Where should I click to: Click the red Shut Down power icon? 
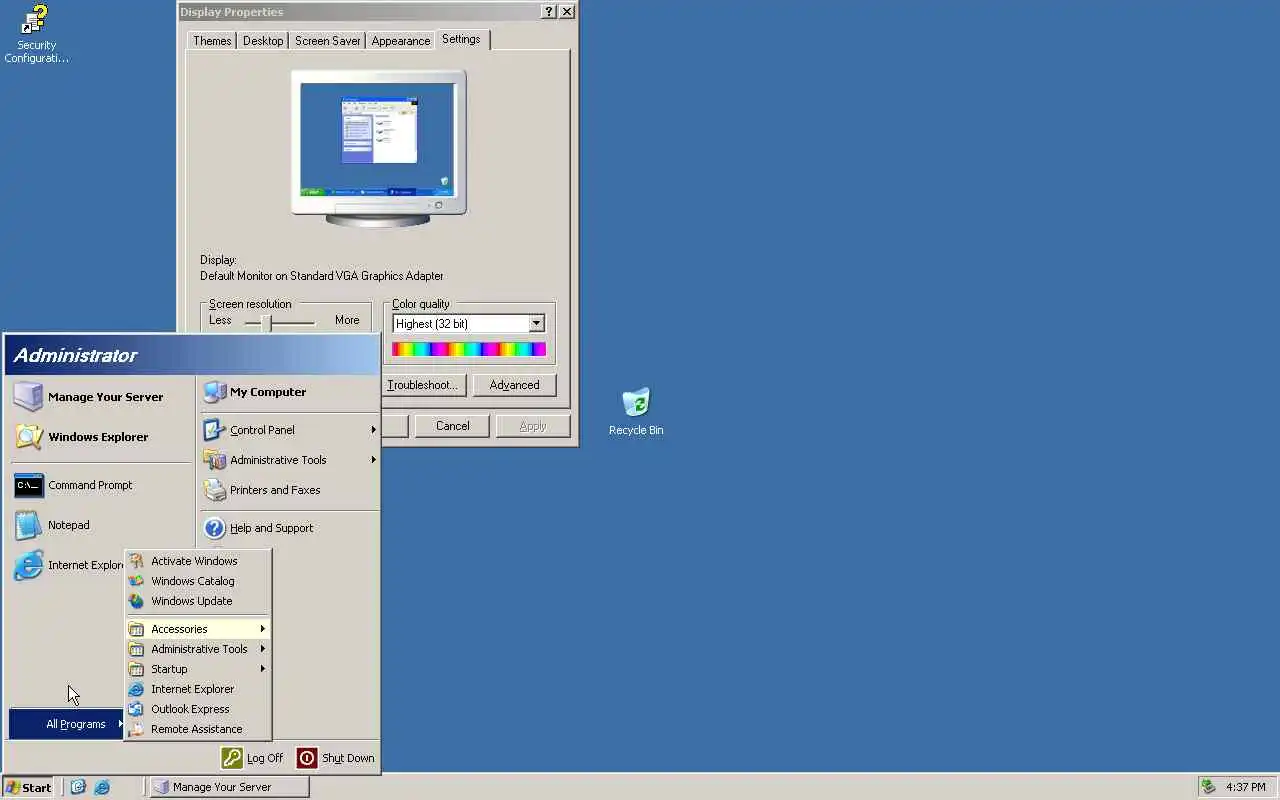pyautogui.click(x=307, y=758)
